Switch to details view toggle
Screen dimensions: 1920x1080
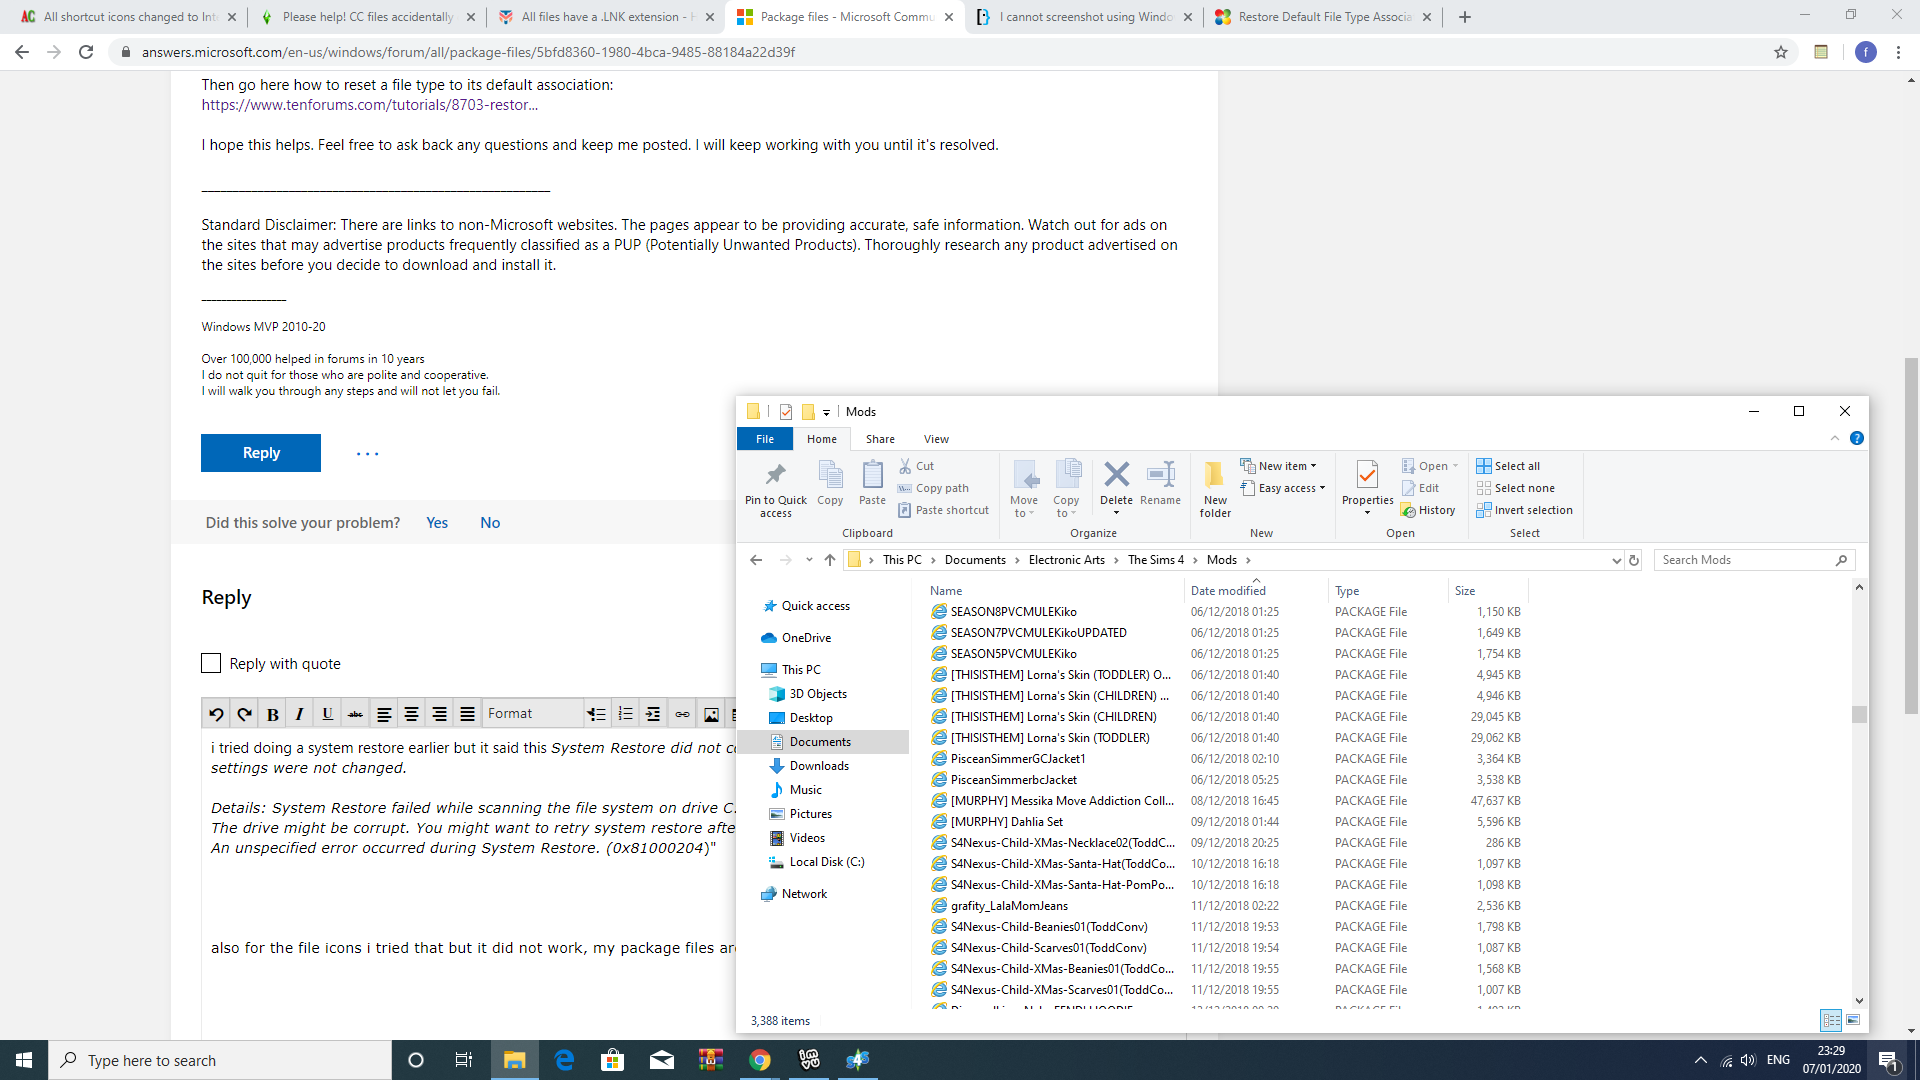point(1831,1020)
